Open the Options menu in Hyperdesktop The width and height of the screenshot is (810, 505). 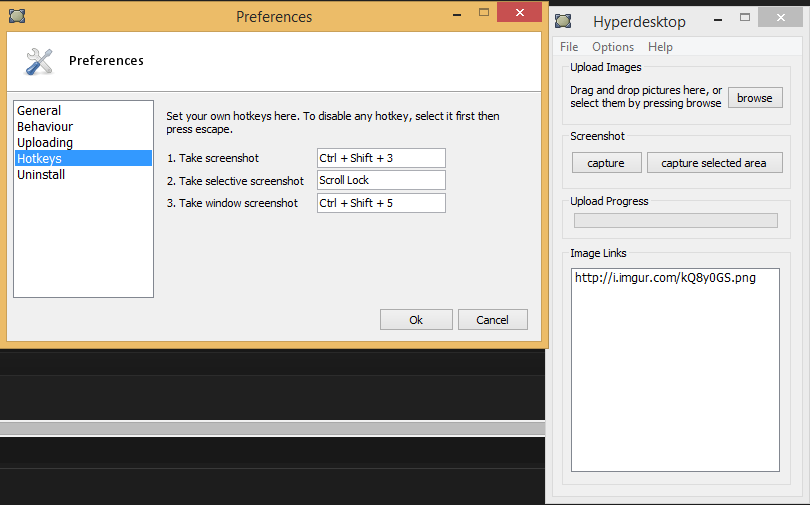(x=613, y=47)
